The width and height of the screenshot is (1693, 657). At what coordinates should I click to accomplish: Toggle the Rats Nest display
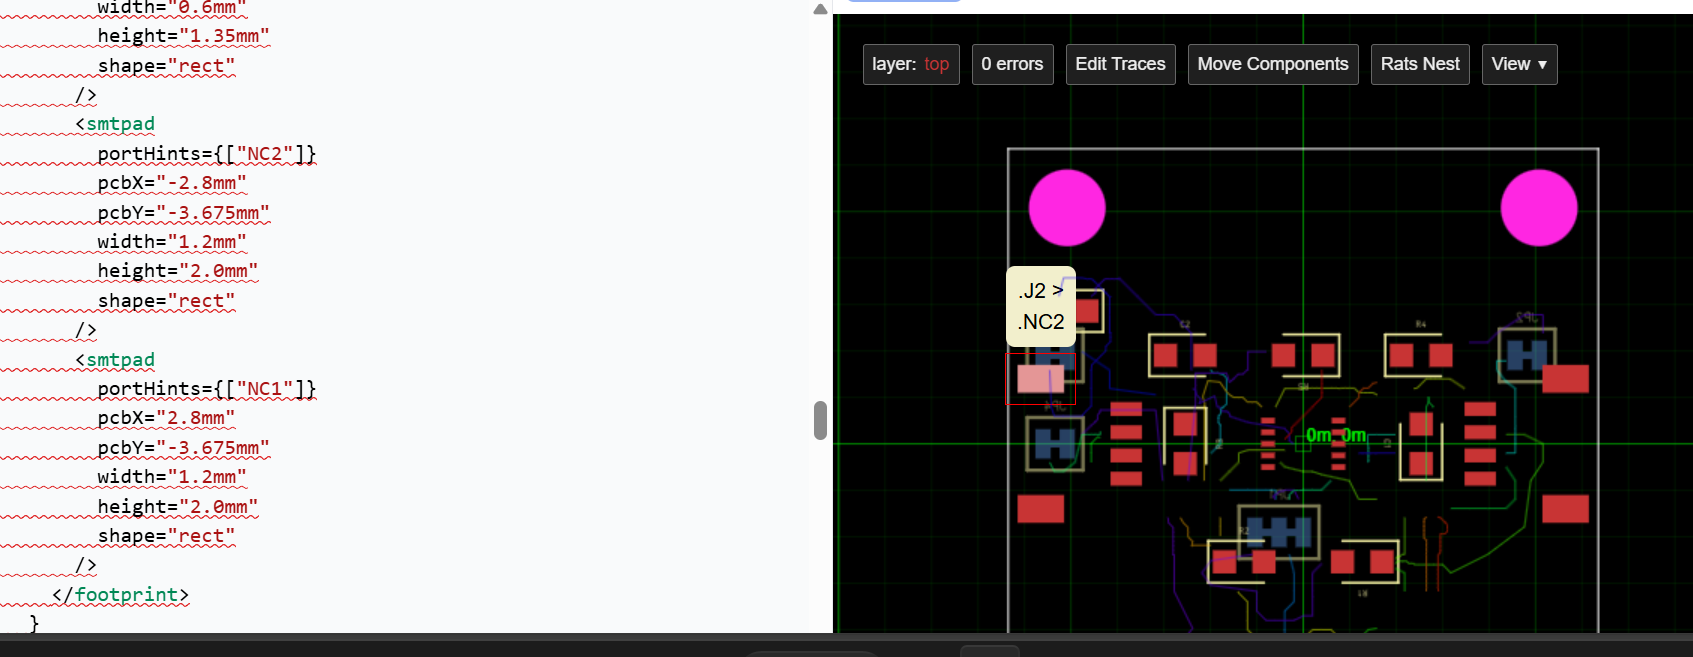click(1420, 64)
